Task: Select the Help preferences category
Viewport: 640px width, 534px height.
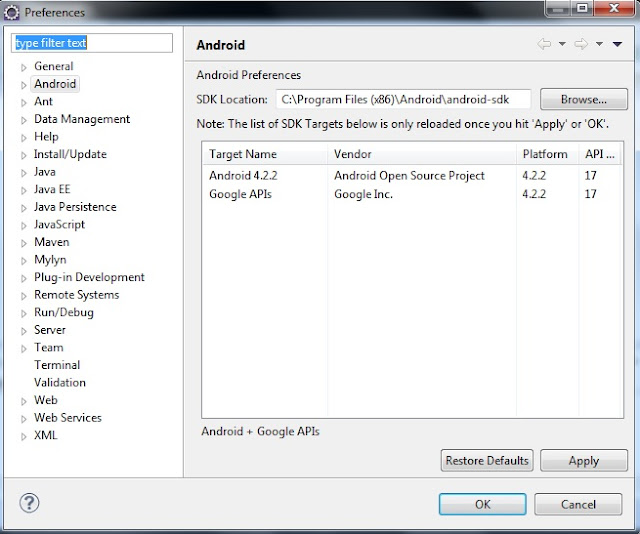Action: tap(46, 136)
